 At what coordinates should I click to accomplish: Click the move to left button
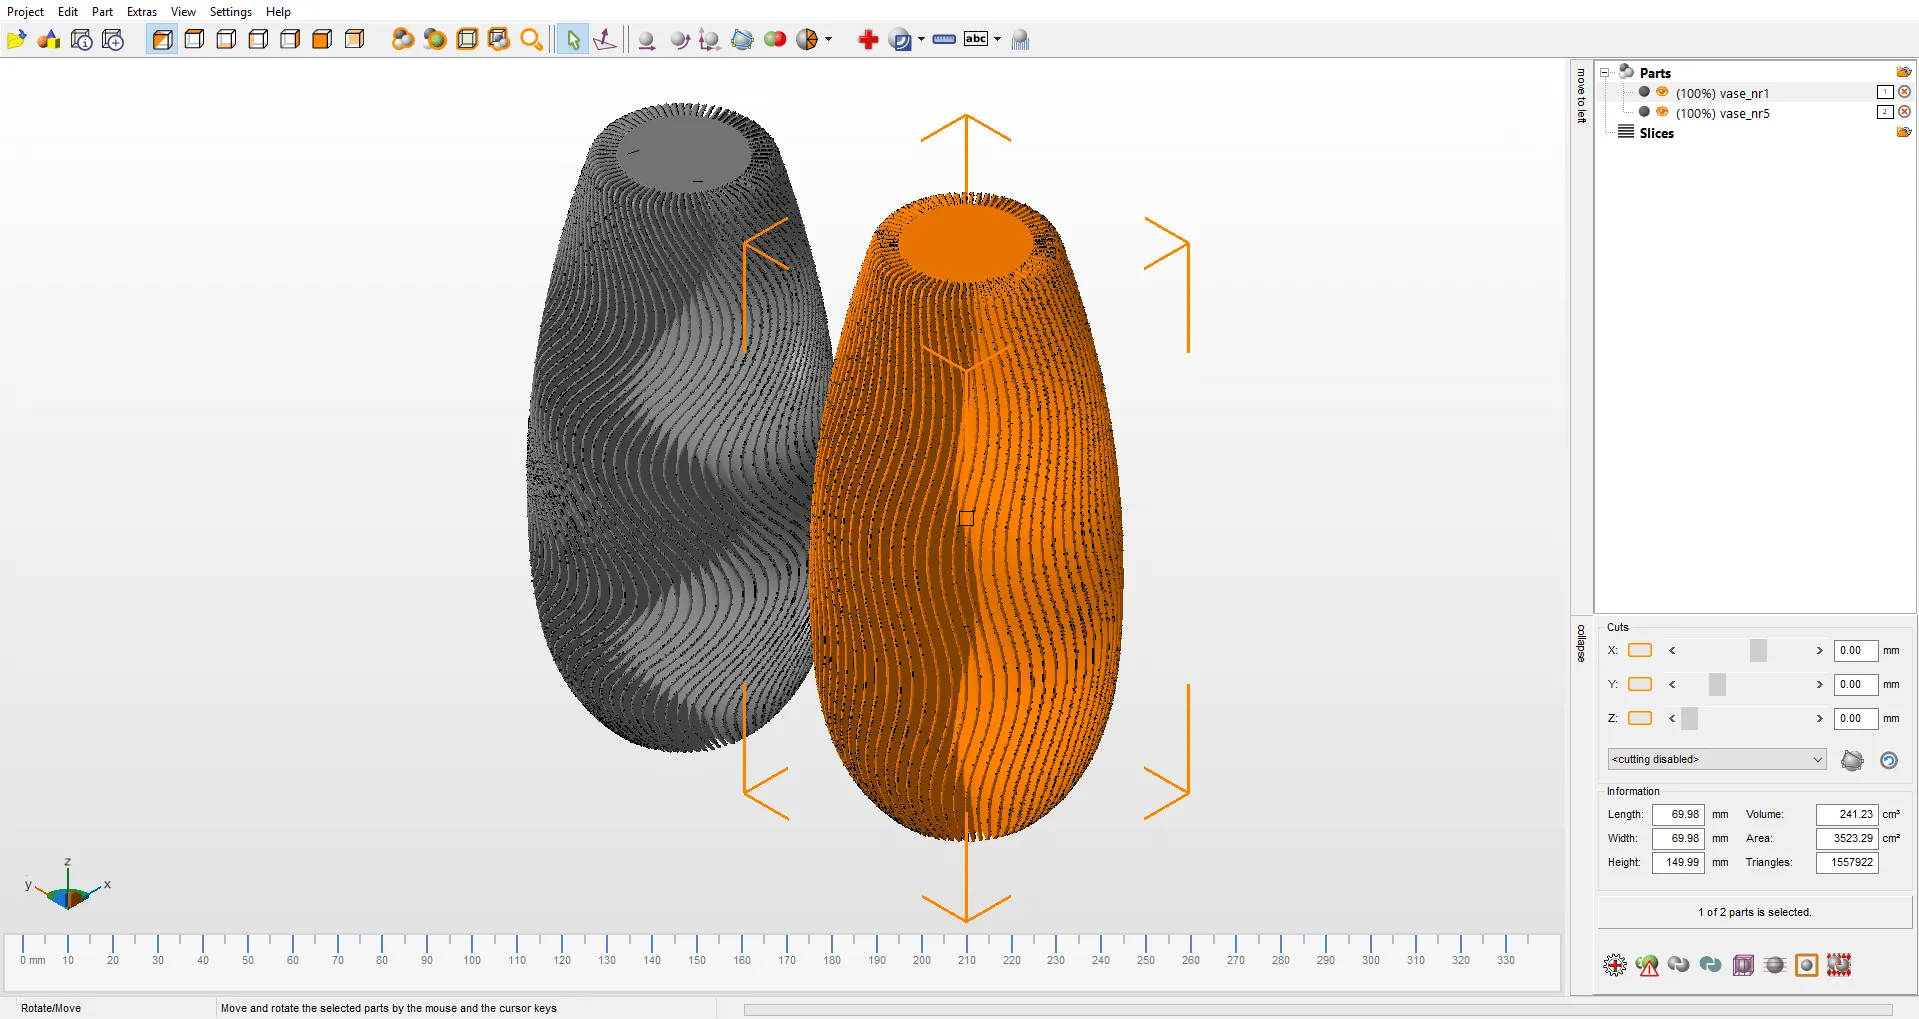(x=1581, y=95)
